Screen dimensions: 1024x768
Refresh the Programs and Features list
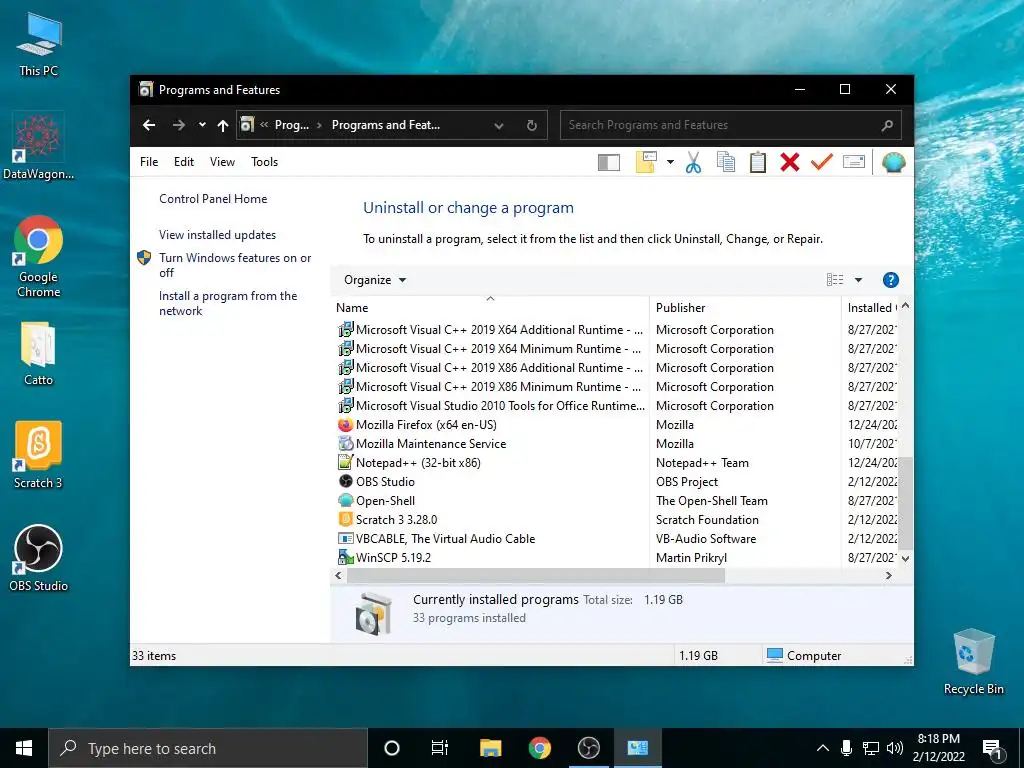(532, 125)
